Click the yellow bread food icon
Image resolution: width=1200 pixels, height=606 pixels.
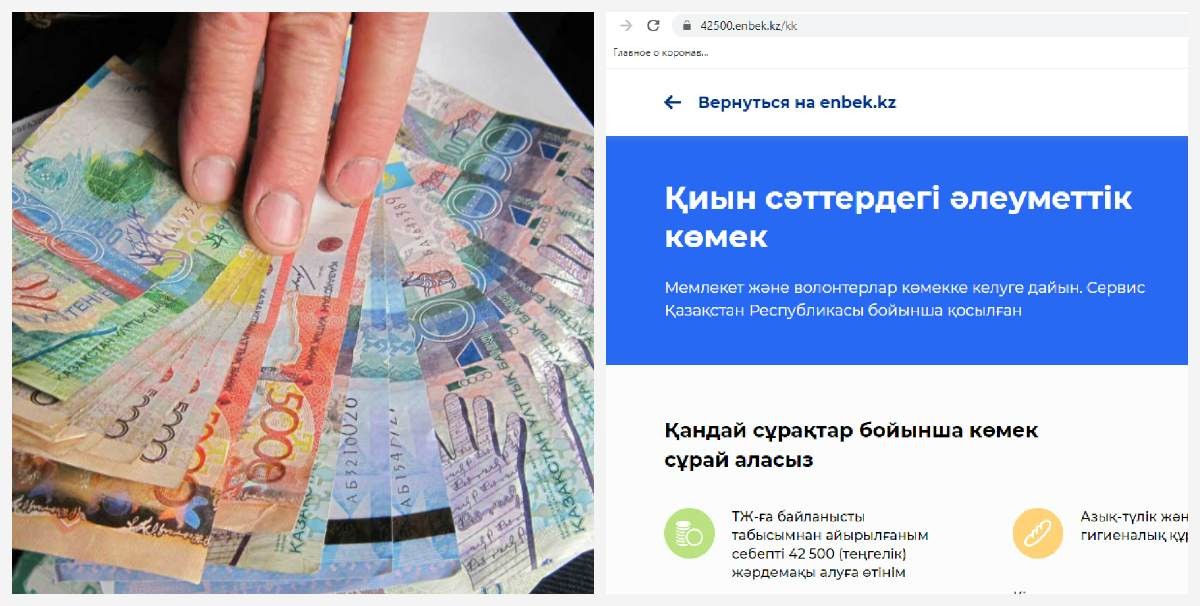click(x=1037, y=533)
